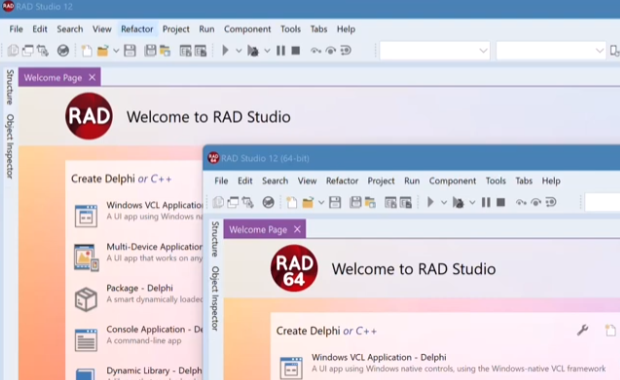The width and height of the screenshot is (620, 380).
Task: Click globe browser icon in back window toolbar
Action: [63, 51]
